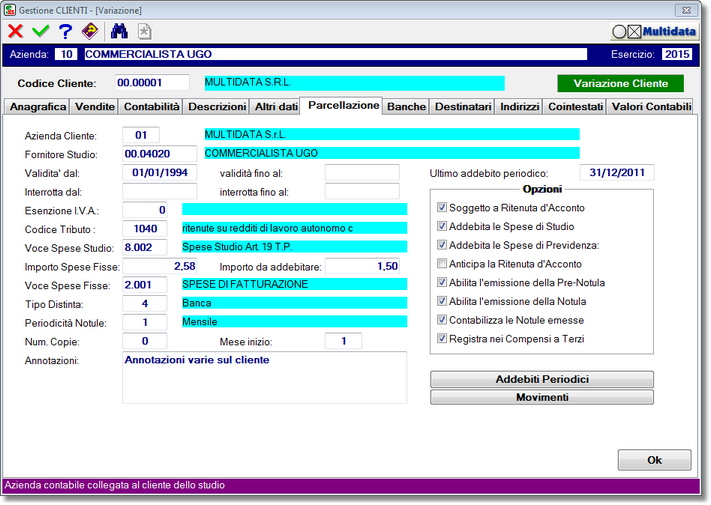Switch to the Anagrafica tab
The image size is (711, 505).
[x=38, y=107]
